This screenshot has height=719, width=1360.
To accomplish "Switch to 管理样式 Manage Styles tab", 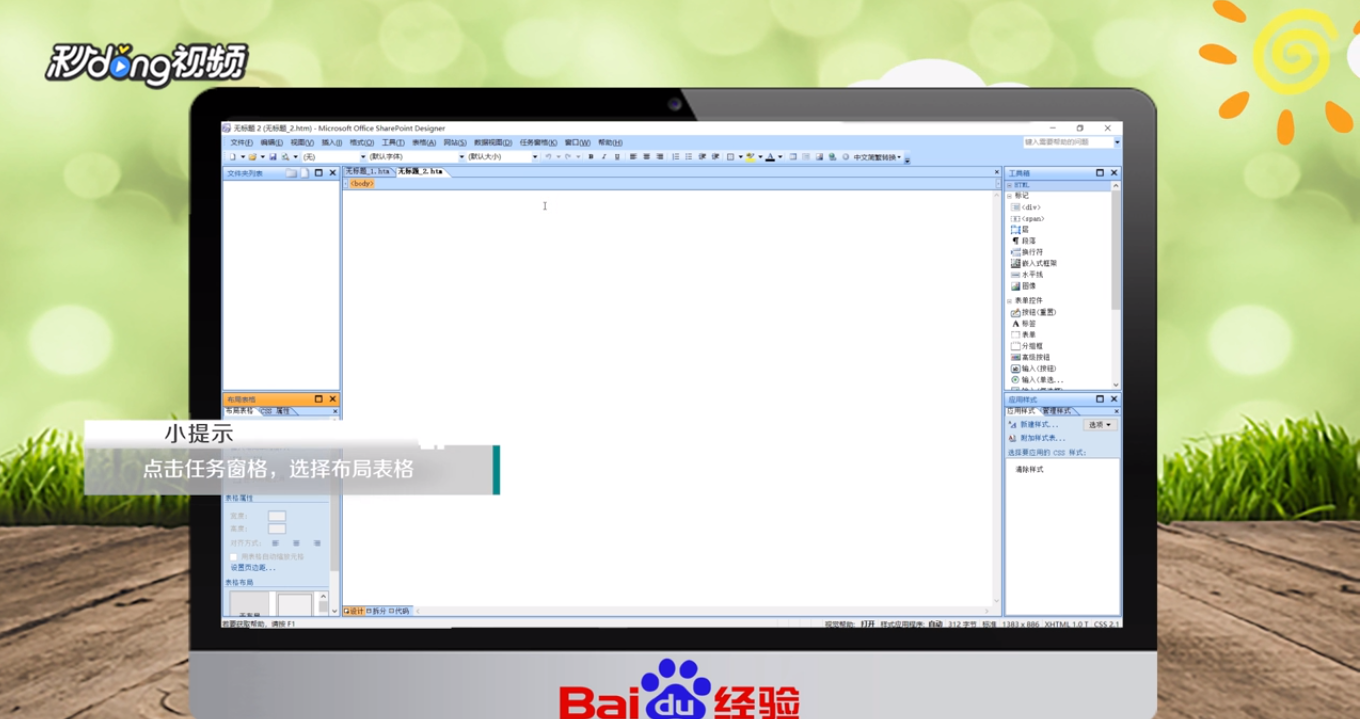I will click(x=1057, y=411).
